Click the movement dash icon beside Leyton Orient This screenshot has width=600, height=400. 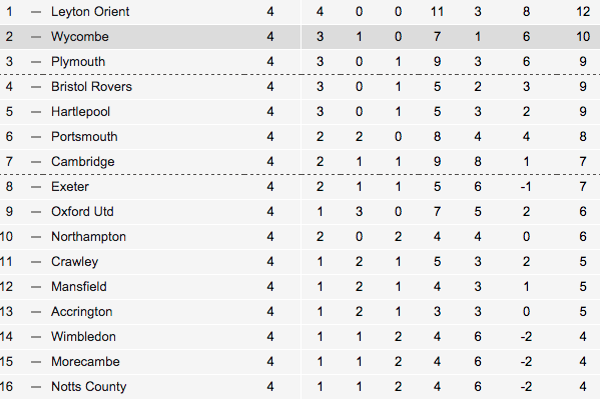(36, 12)
